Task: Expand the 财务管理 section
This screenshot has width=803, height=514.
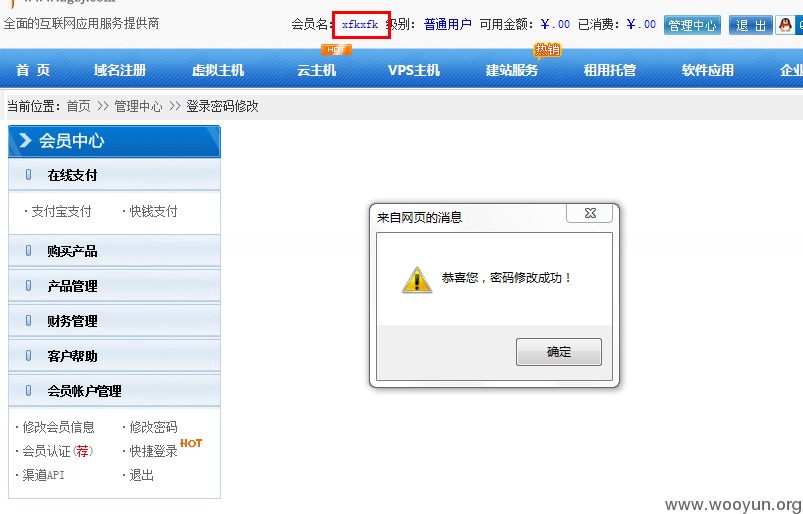Action: [x=114, y=321]
